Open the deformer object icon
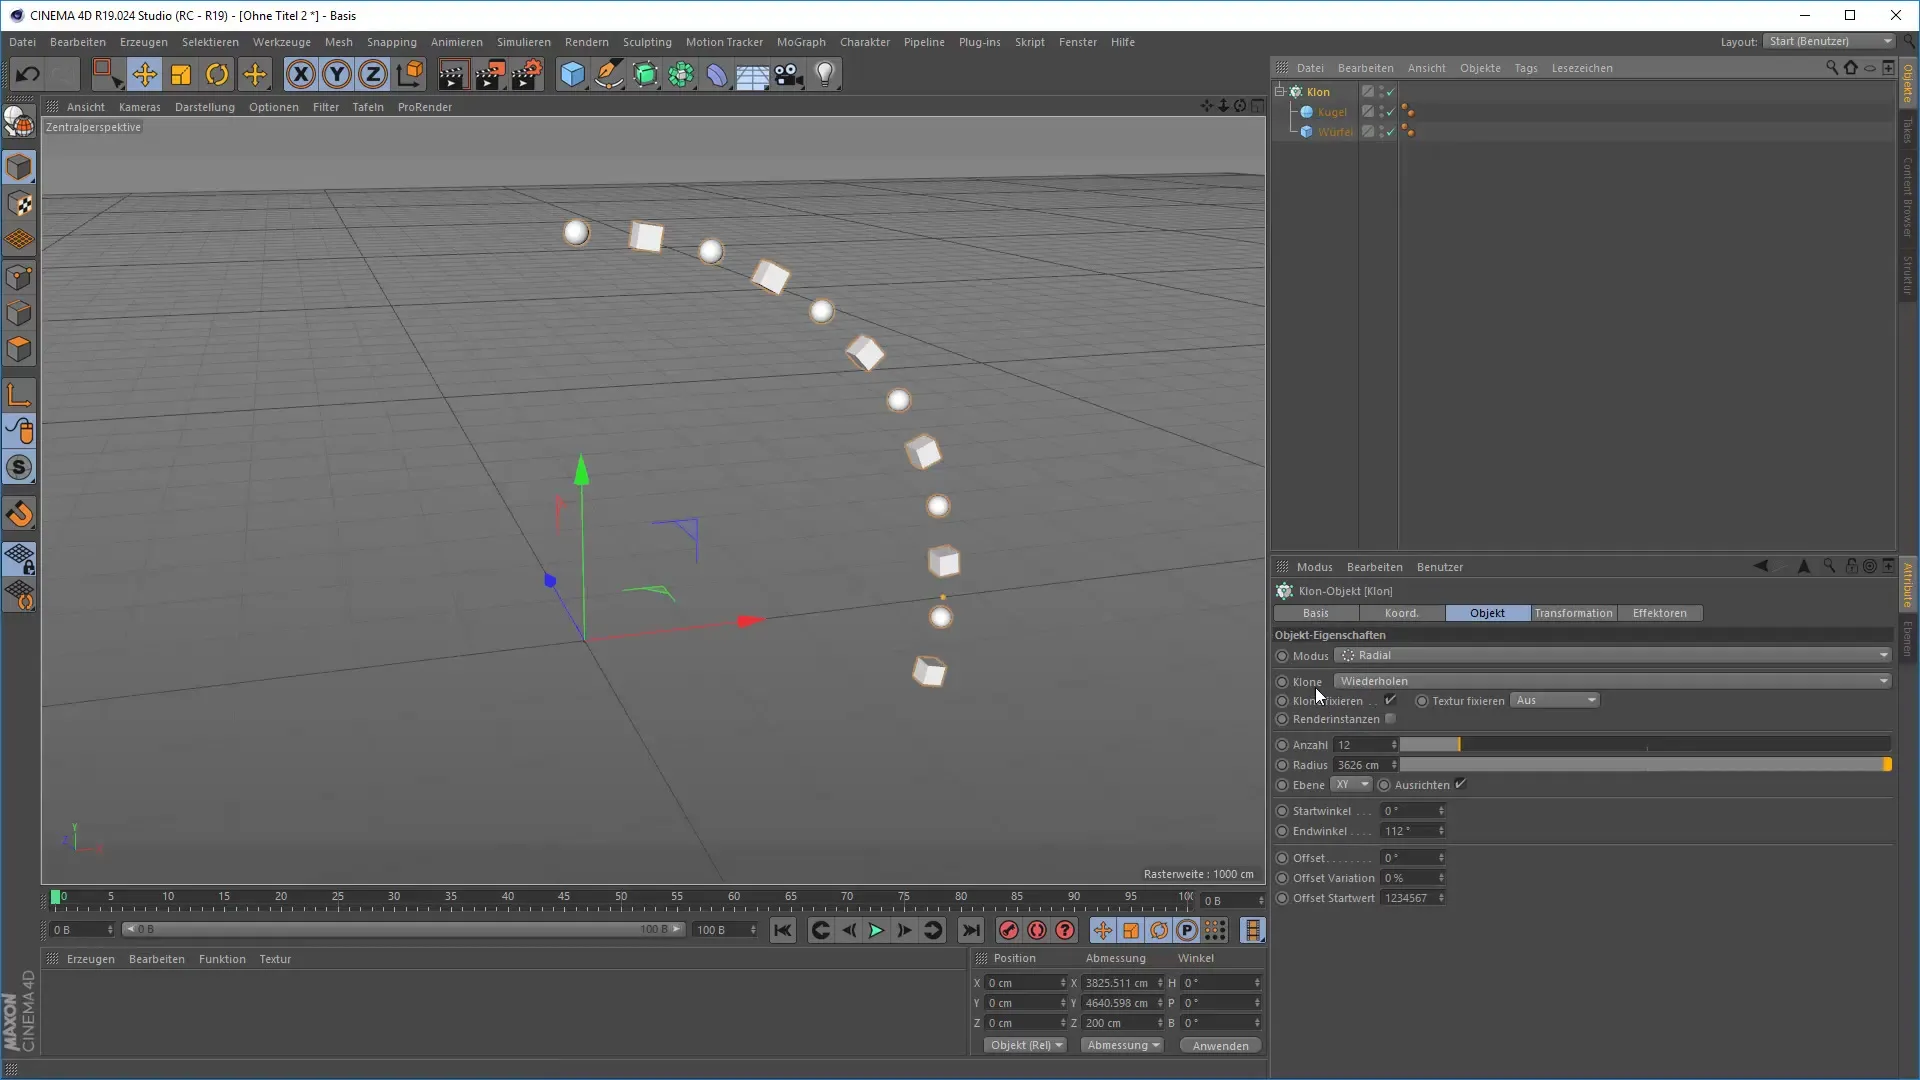Viewport: 1920px width, 1080px height. coord(717,74)
